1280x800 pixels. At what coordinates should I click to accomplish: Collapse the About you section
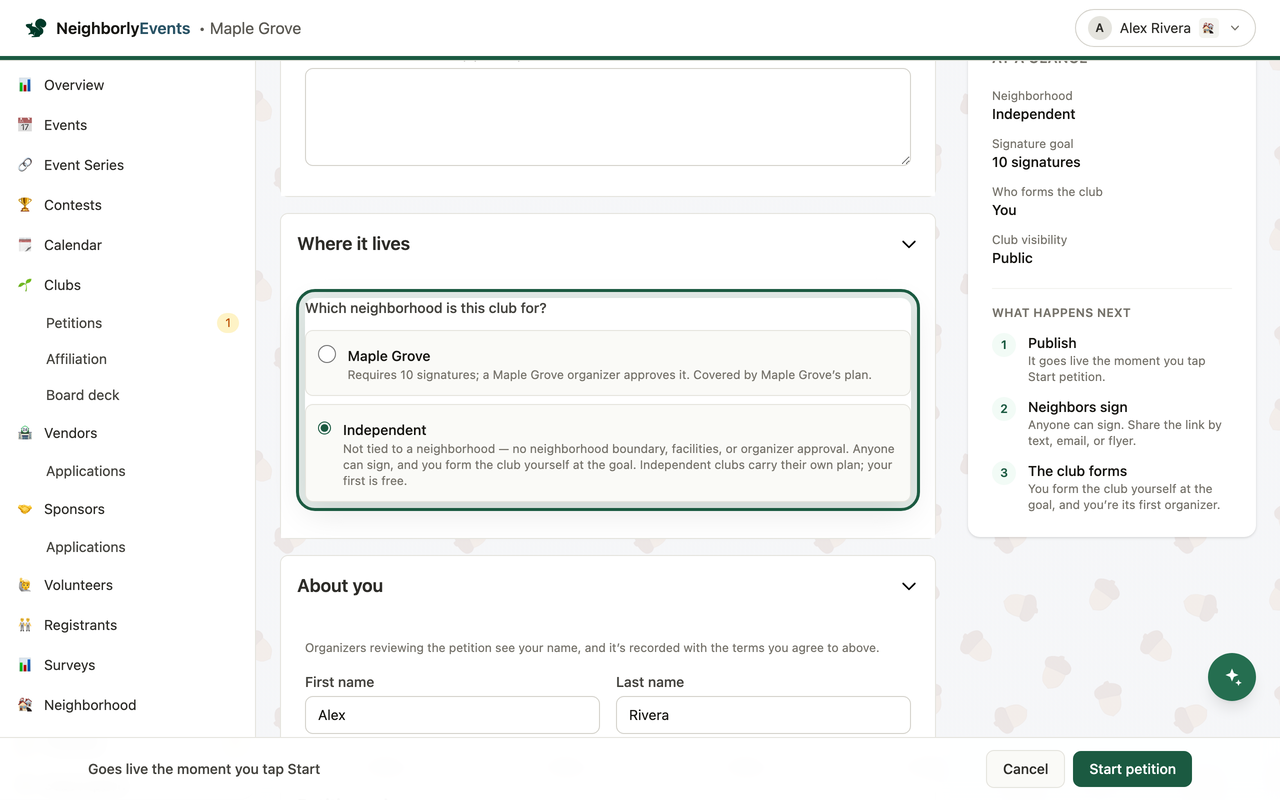click(909, 586)
